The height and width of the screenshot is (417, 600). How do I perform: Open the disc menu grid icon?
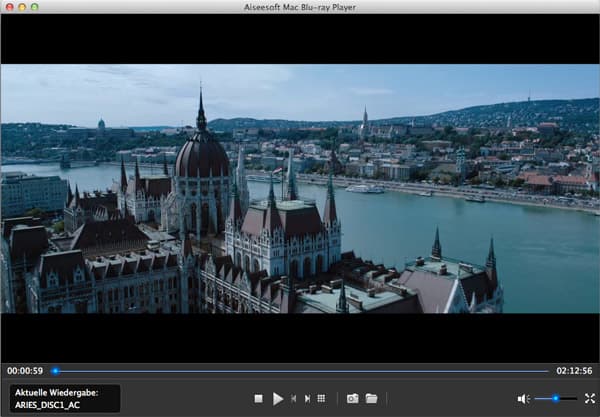click(321, 398)
